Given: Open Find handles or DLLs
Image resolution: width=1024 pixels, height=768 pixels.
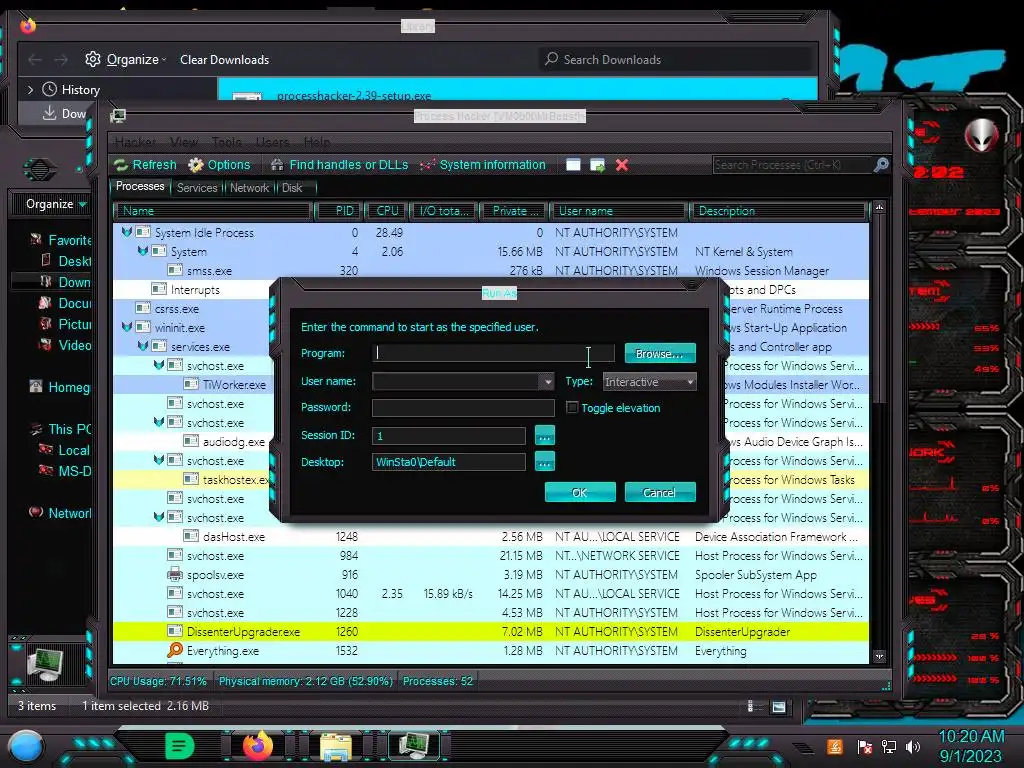Looking at the screenshot, I should coord(340,165).
